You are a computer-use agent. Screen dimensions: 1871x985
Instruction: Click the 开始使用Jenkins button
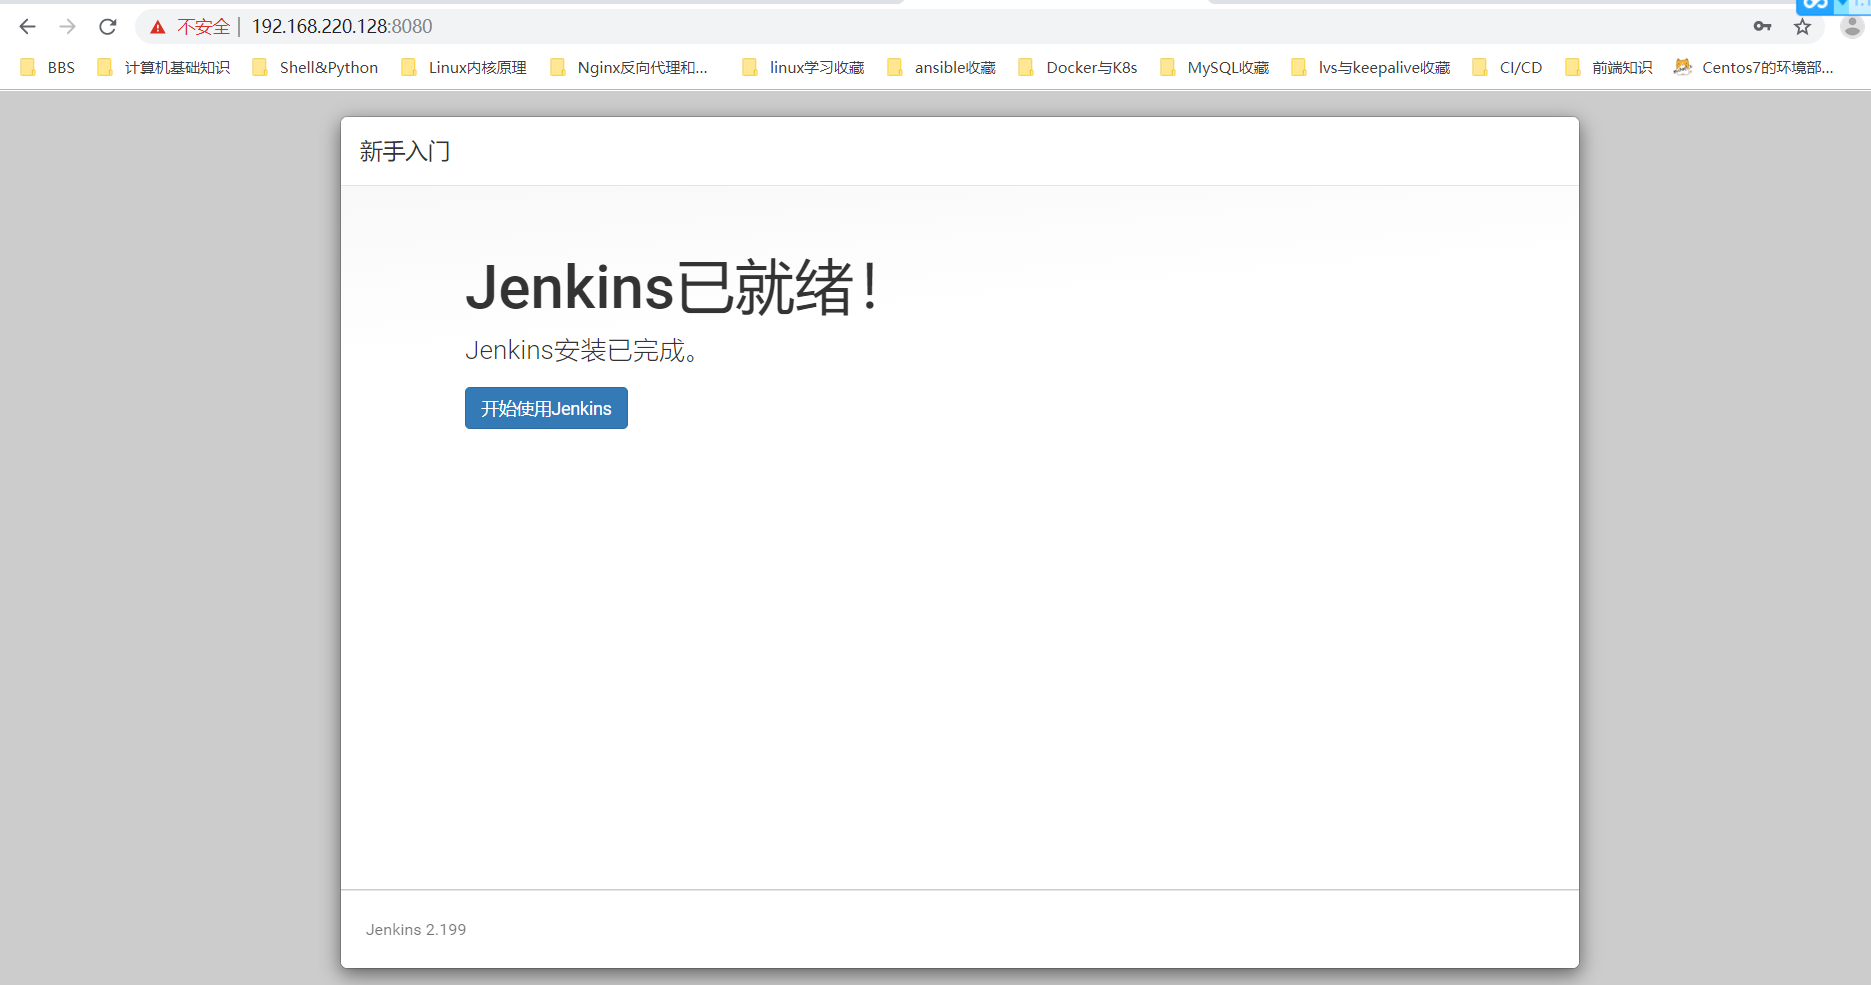coord(546,408)
